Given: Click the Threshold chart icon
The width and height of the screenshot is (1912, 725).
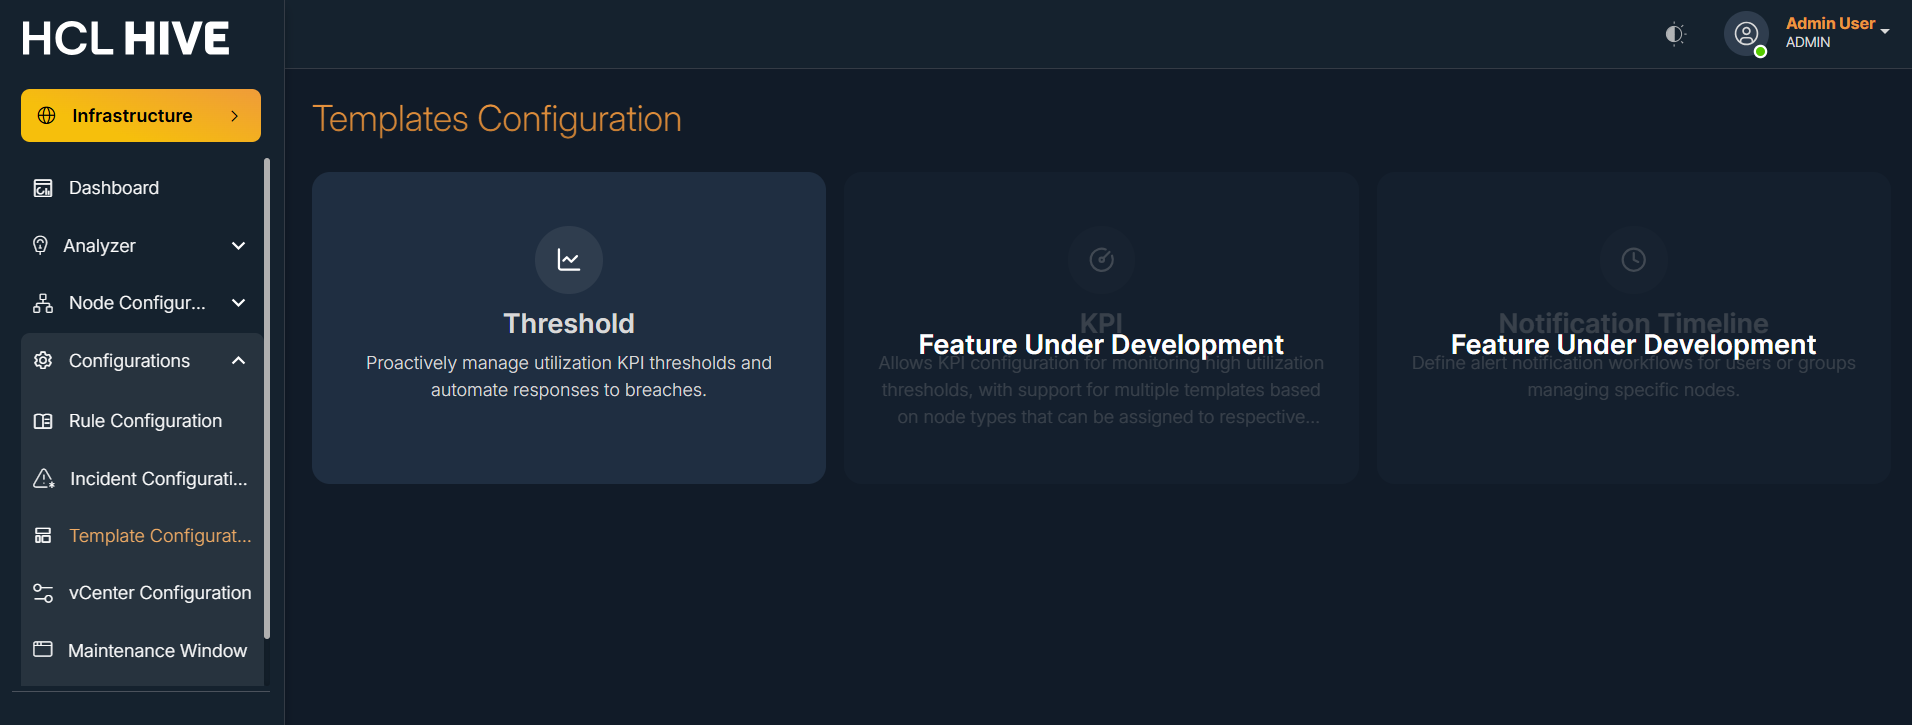Looking at the screenshot, I should click(568, 260).
